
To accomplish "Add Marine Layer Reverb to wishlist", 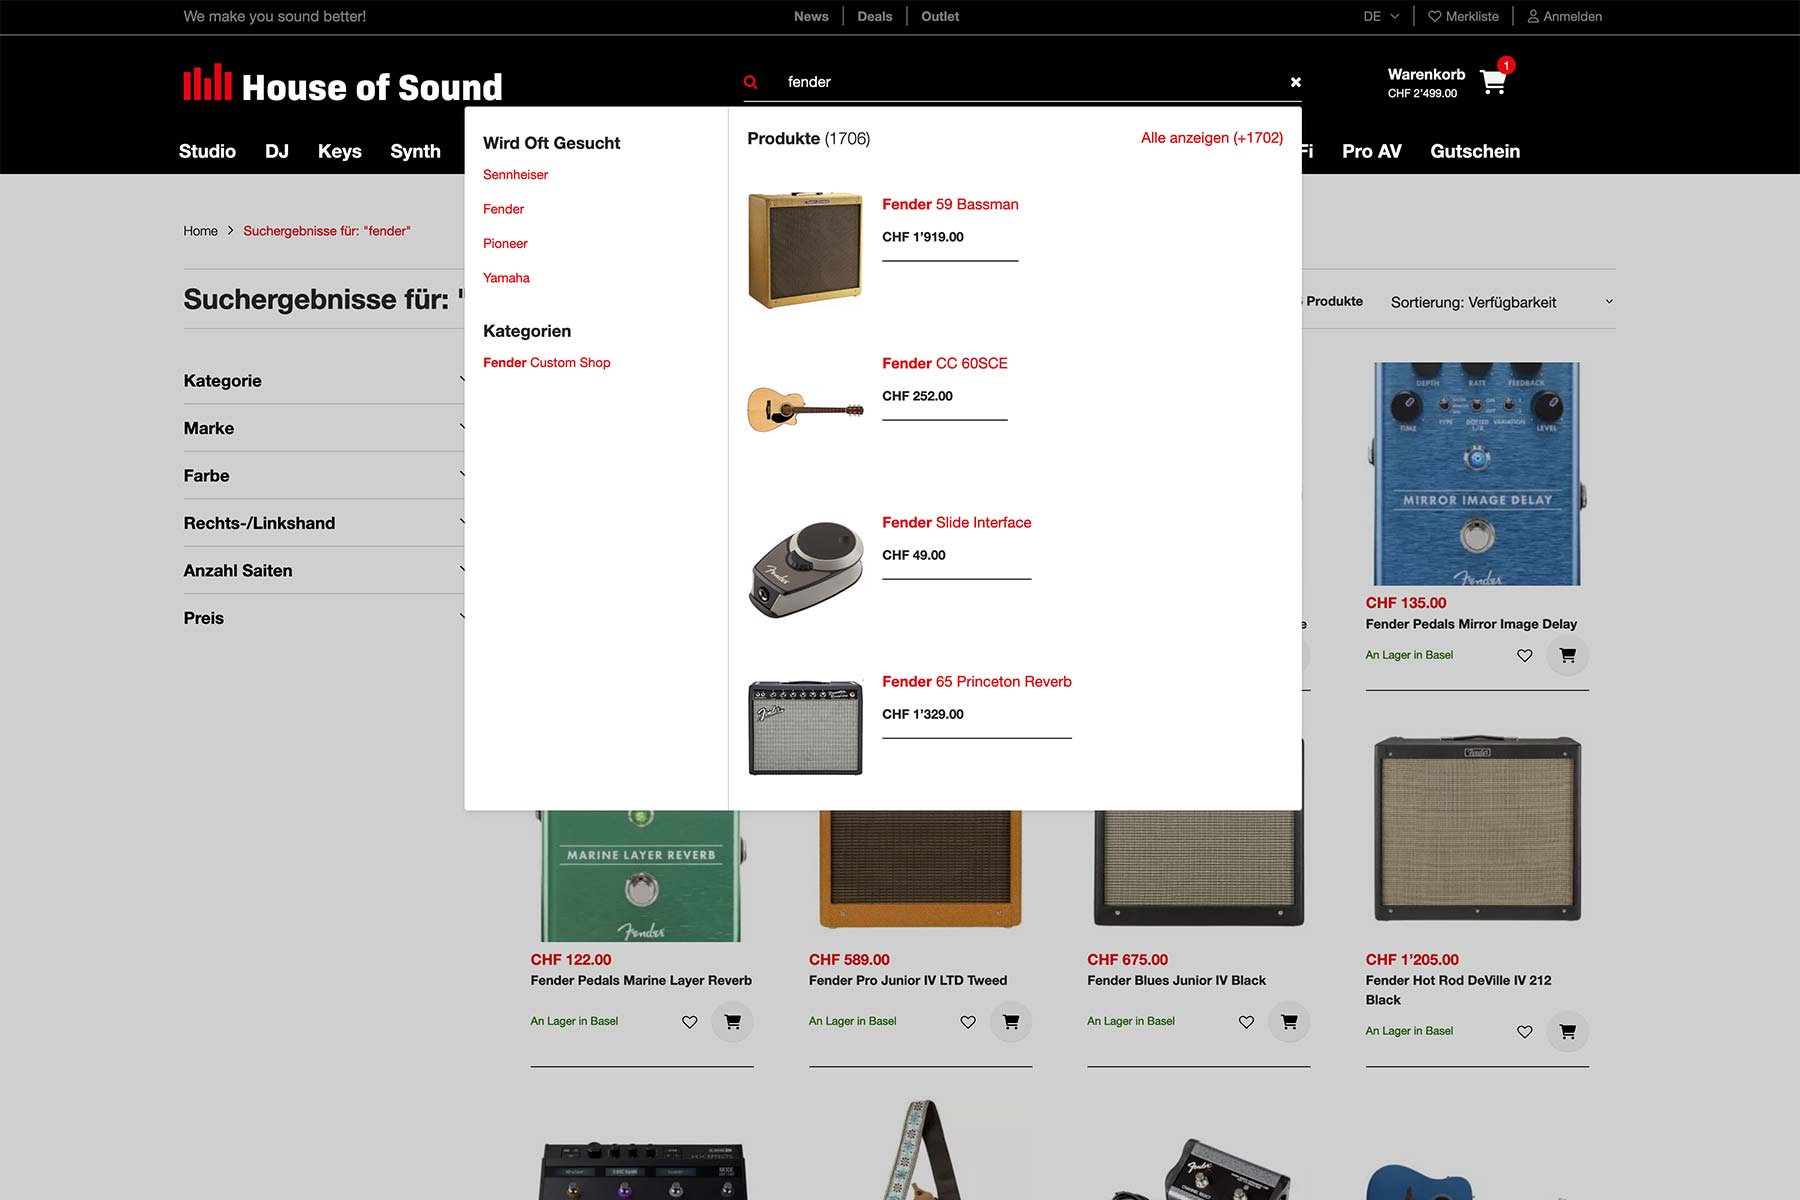I will pyautogui.click(x=689, y=1022).
